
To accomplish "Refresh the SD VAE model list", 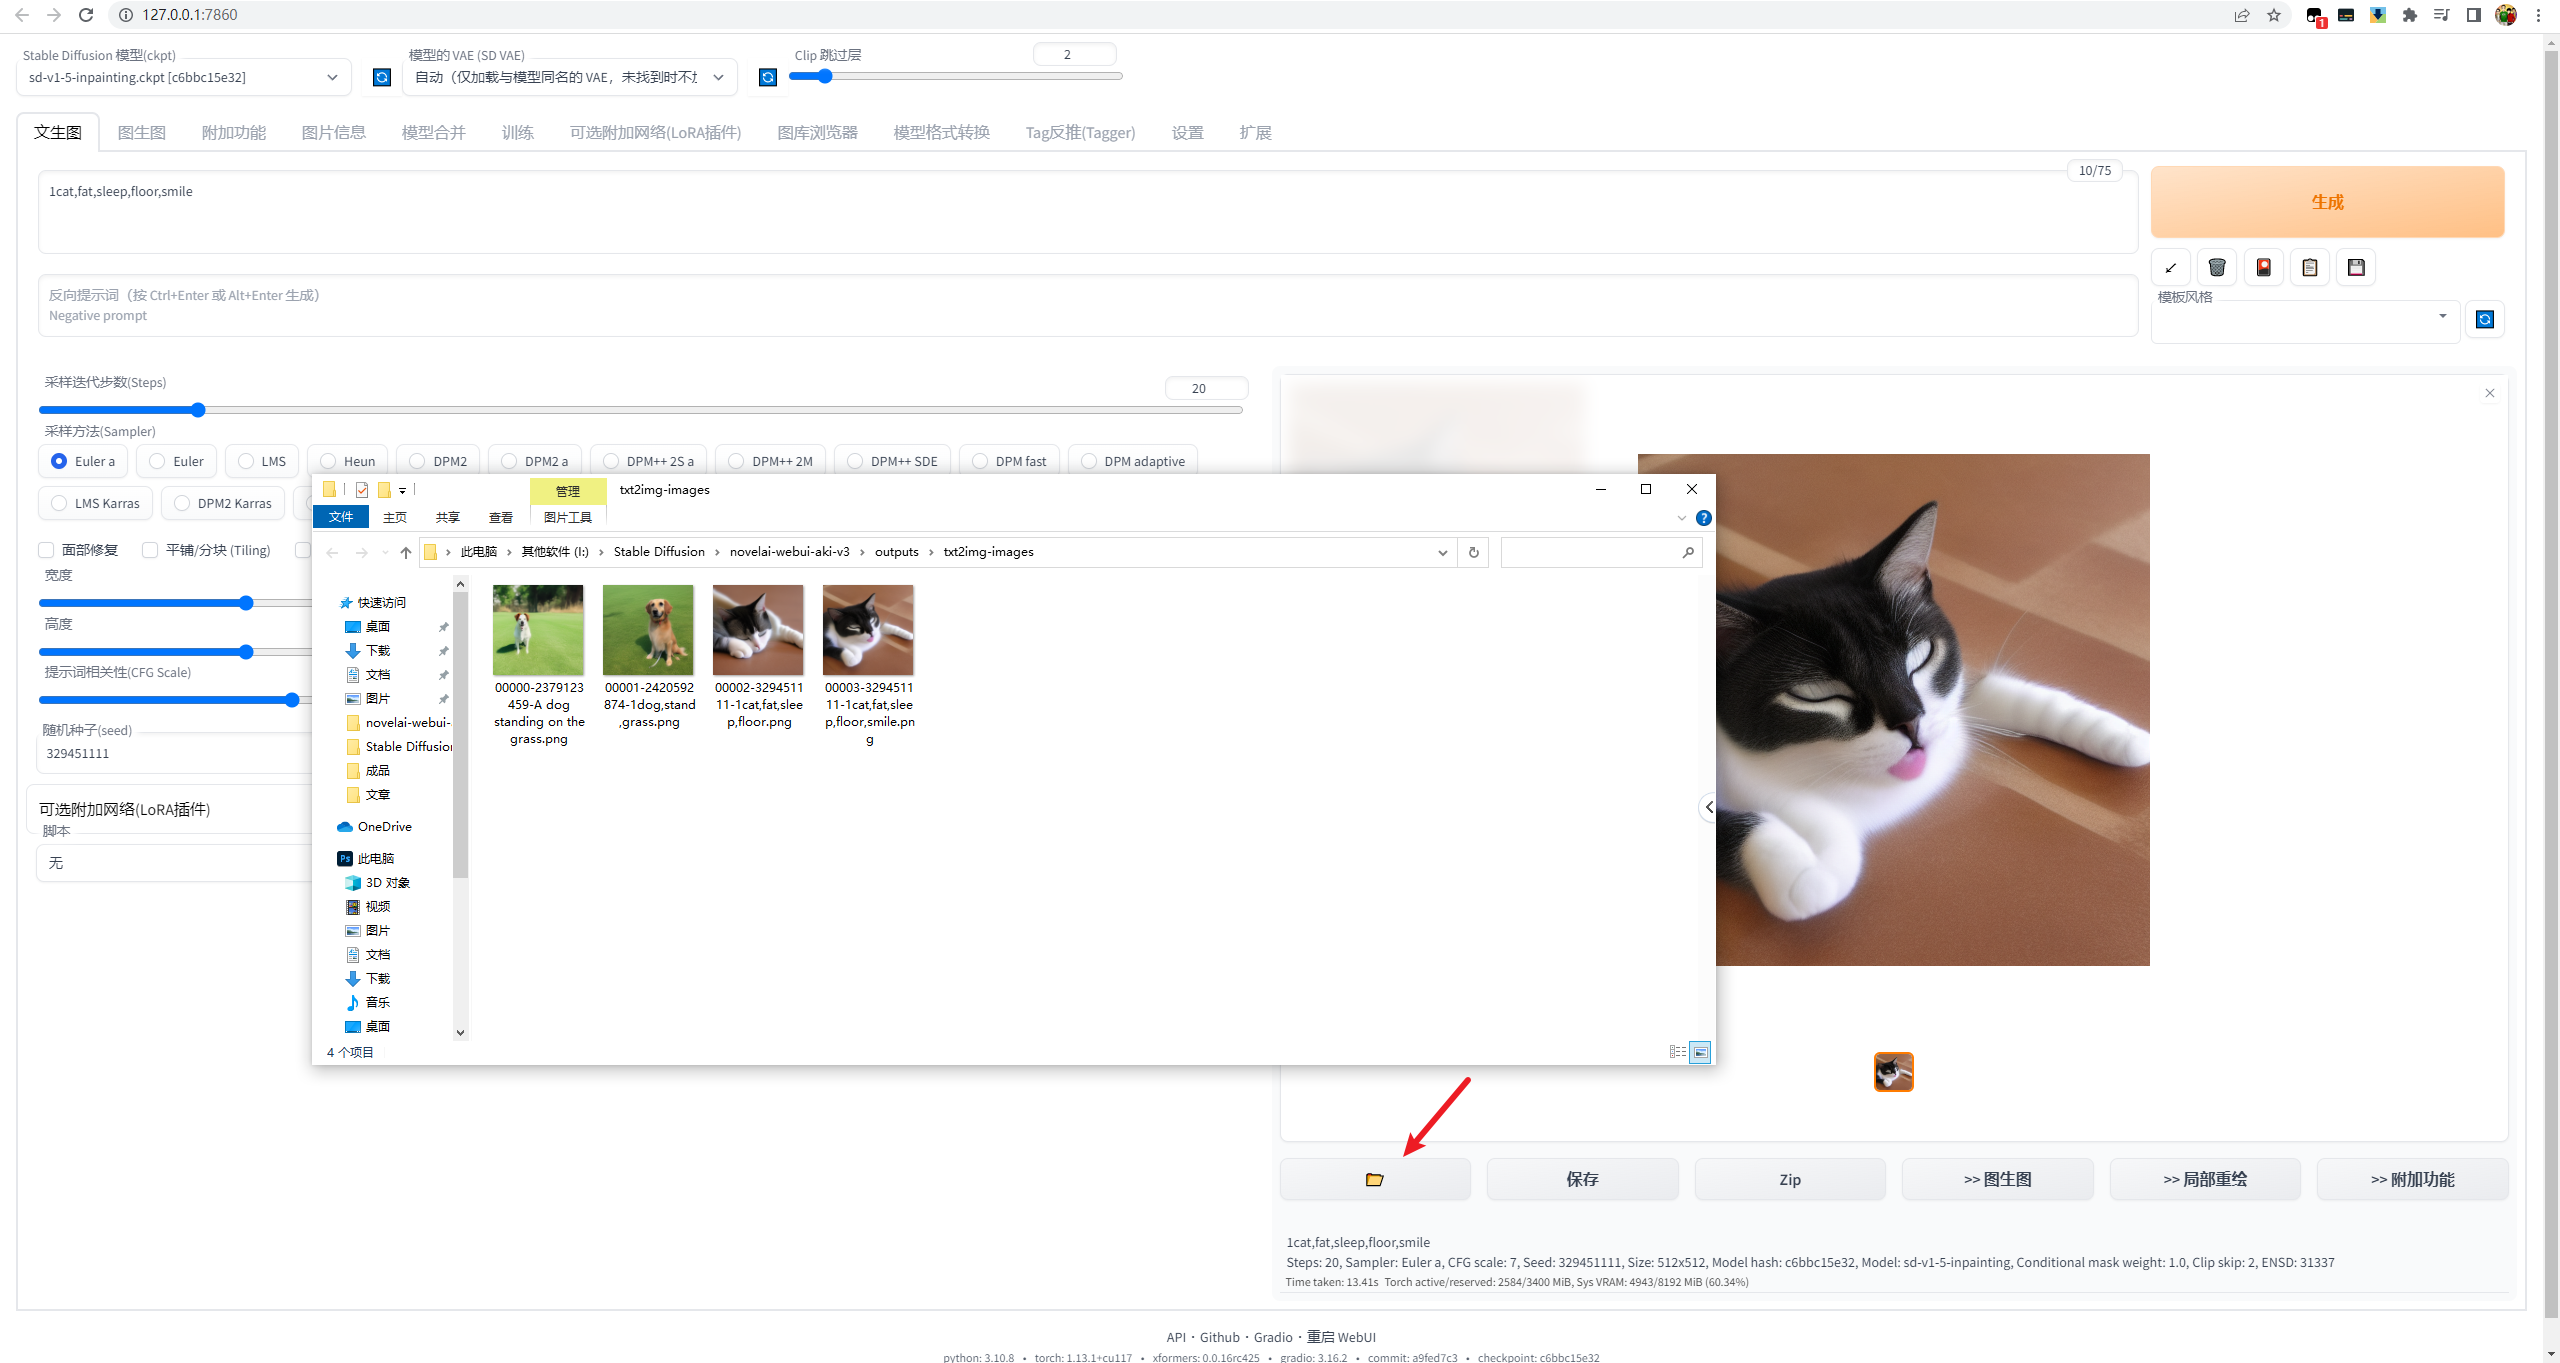I will [x=767, y=77].
